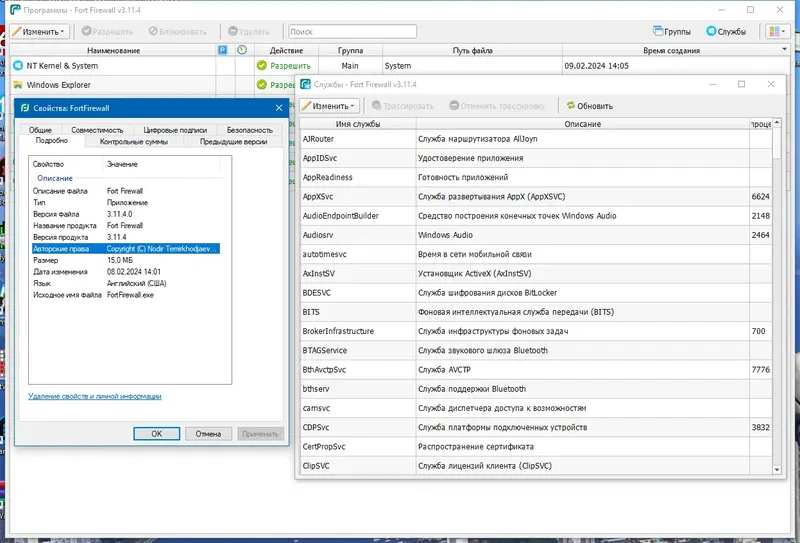Sort by the Наименование column header
This screenshot has width=800, height=543.
tap(113, 51)
